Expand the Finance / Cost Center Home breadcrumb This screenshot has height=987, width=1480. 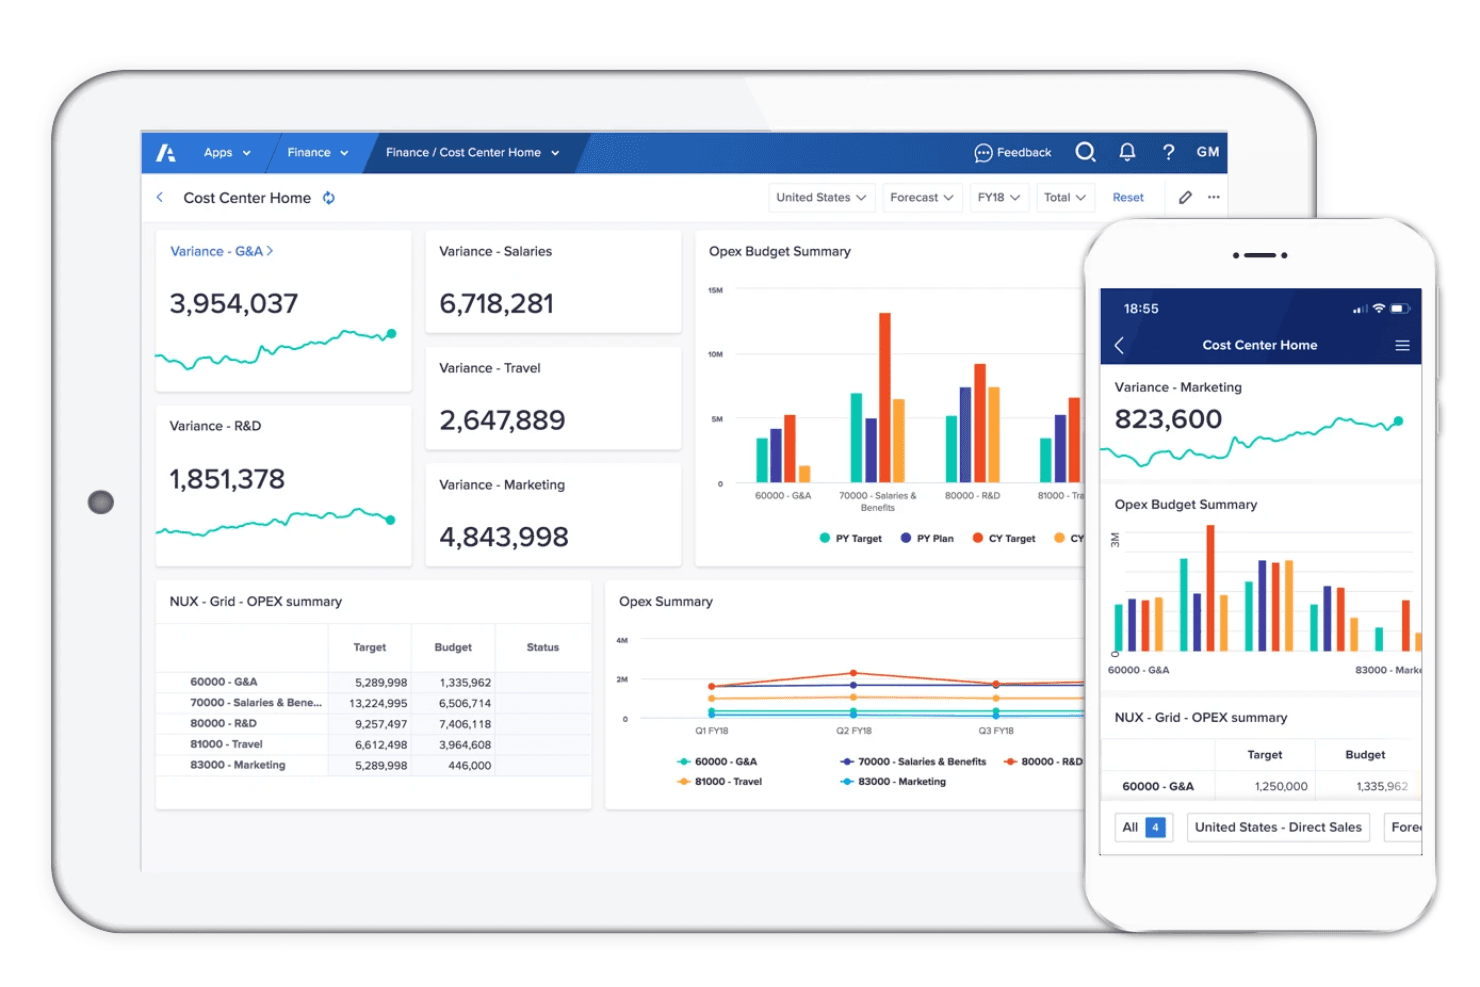click(x=473, y=153)
